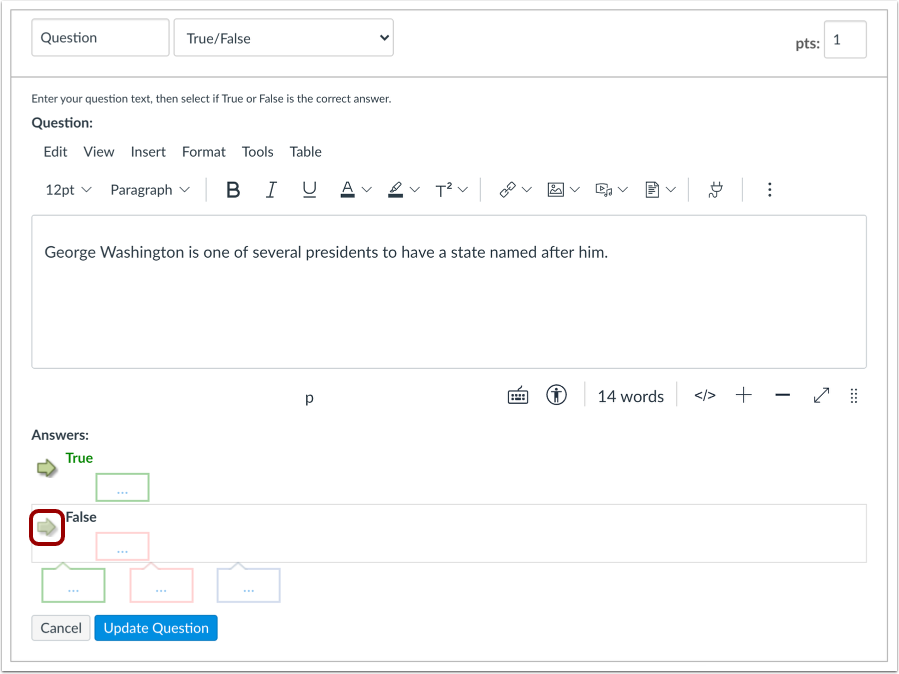899x674 pixels.
Task: Apply underline formatting
Action: click(x=309, y=190)
